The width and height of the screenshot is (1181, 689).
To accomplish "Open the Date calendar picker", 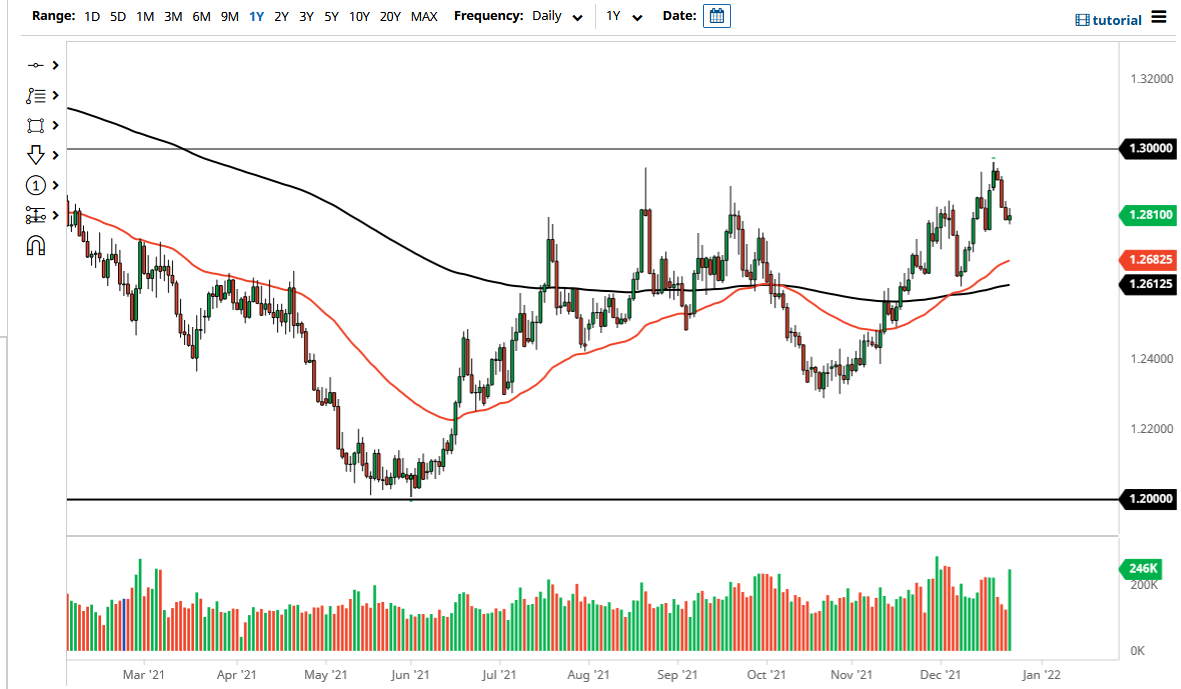I will [716, 16].
